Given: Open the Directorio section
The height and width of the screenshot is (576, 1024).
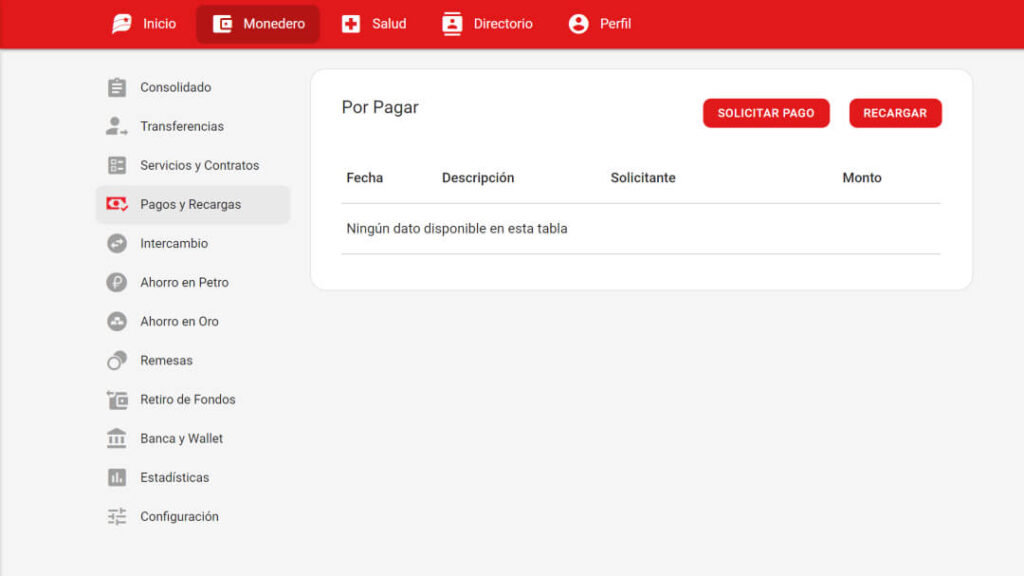Looking at the screenshot, I should [x=487, y=23].
